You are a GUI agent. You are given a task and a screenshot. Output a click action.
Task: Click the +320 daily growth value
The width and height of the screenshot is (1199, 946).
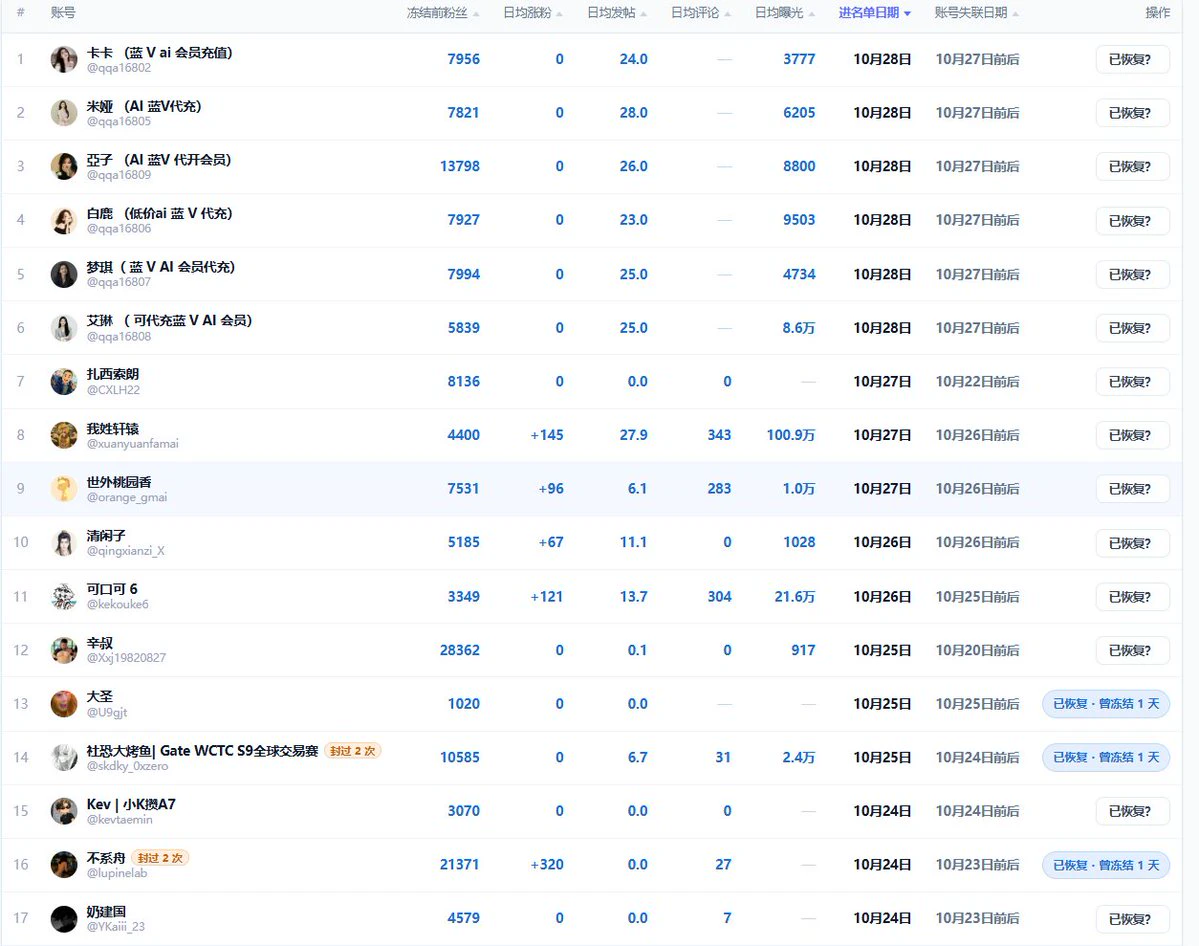point(547,864)
